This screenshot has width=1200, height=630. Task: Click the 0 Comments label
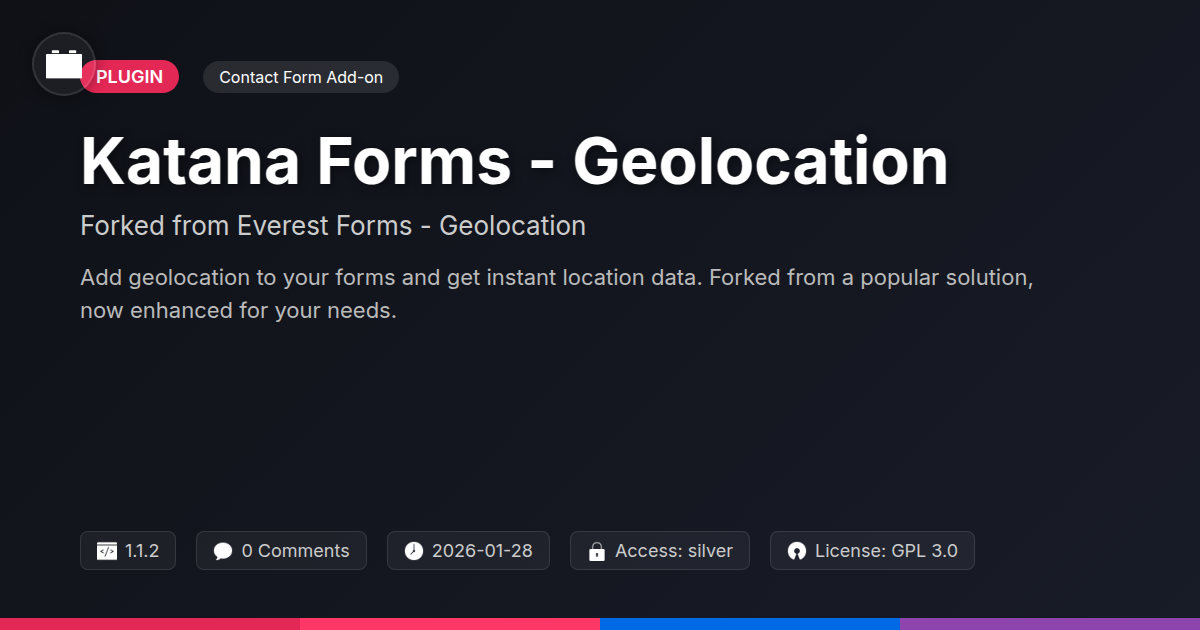(295, 551)
